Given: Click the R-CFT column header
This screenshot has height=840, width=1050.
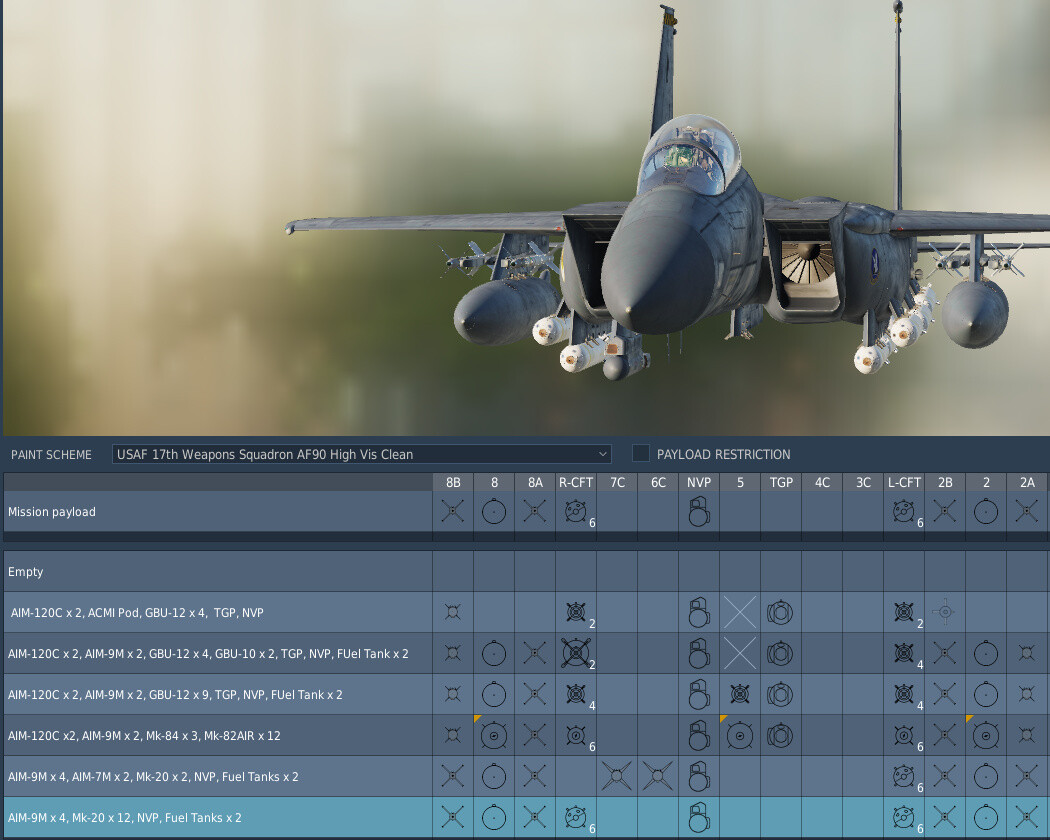Looking at the screenshot, I should 576,482.
